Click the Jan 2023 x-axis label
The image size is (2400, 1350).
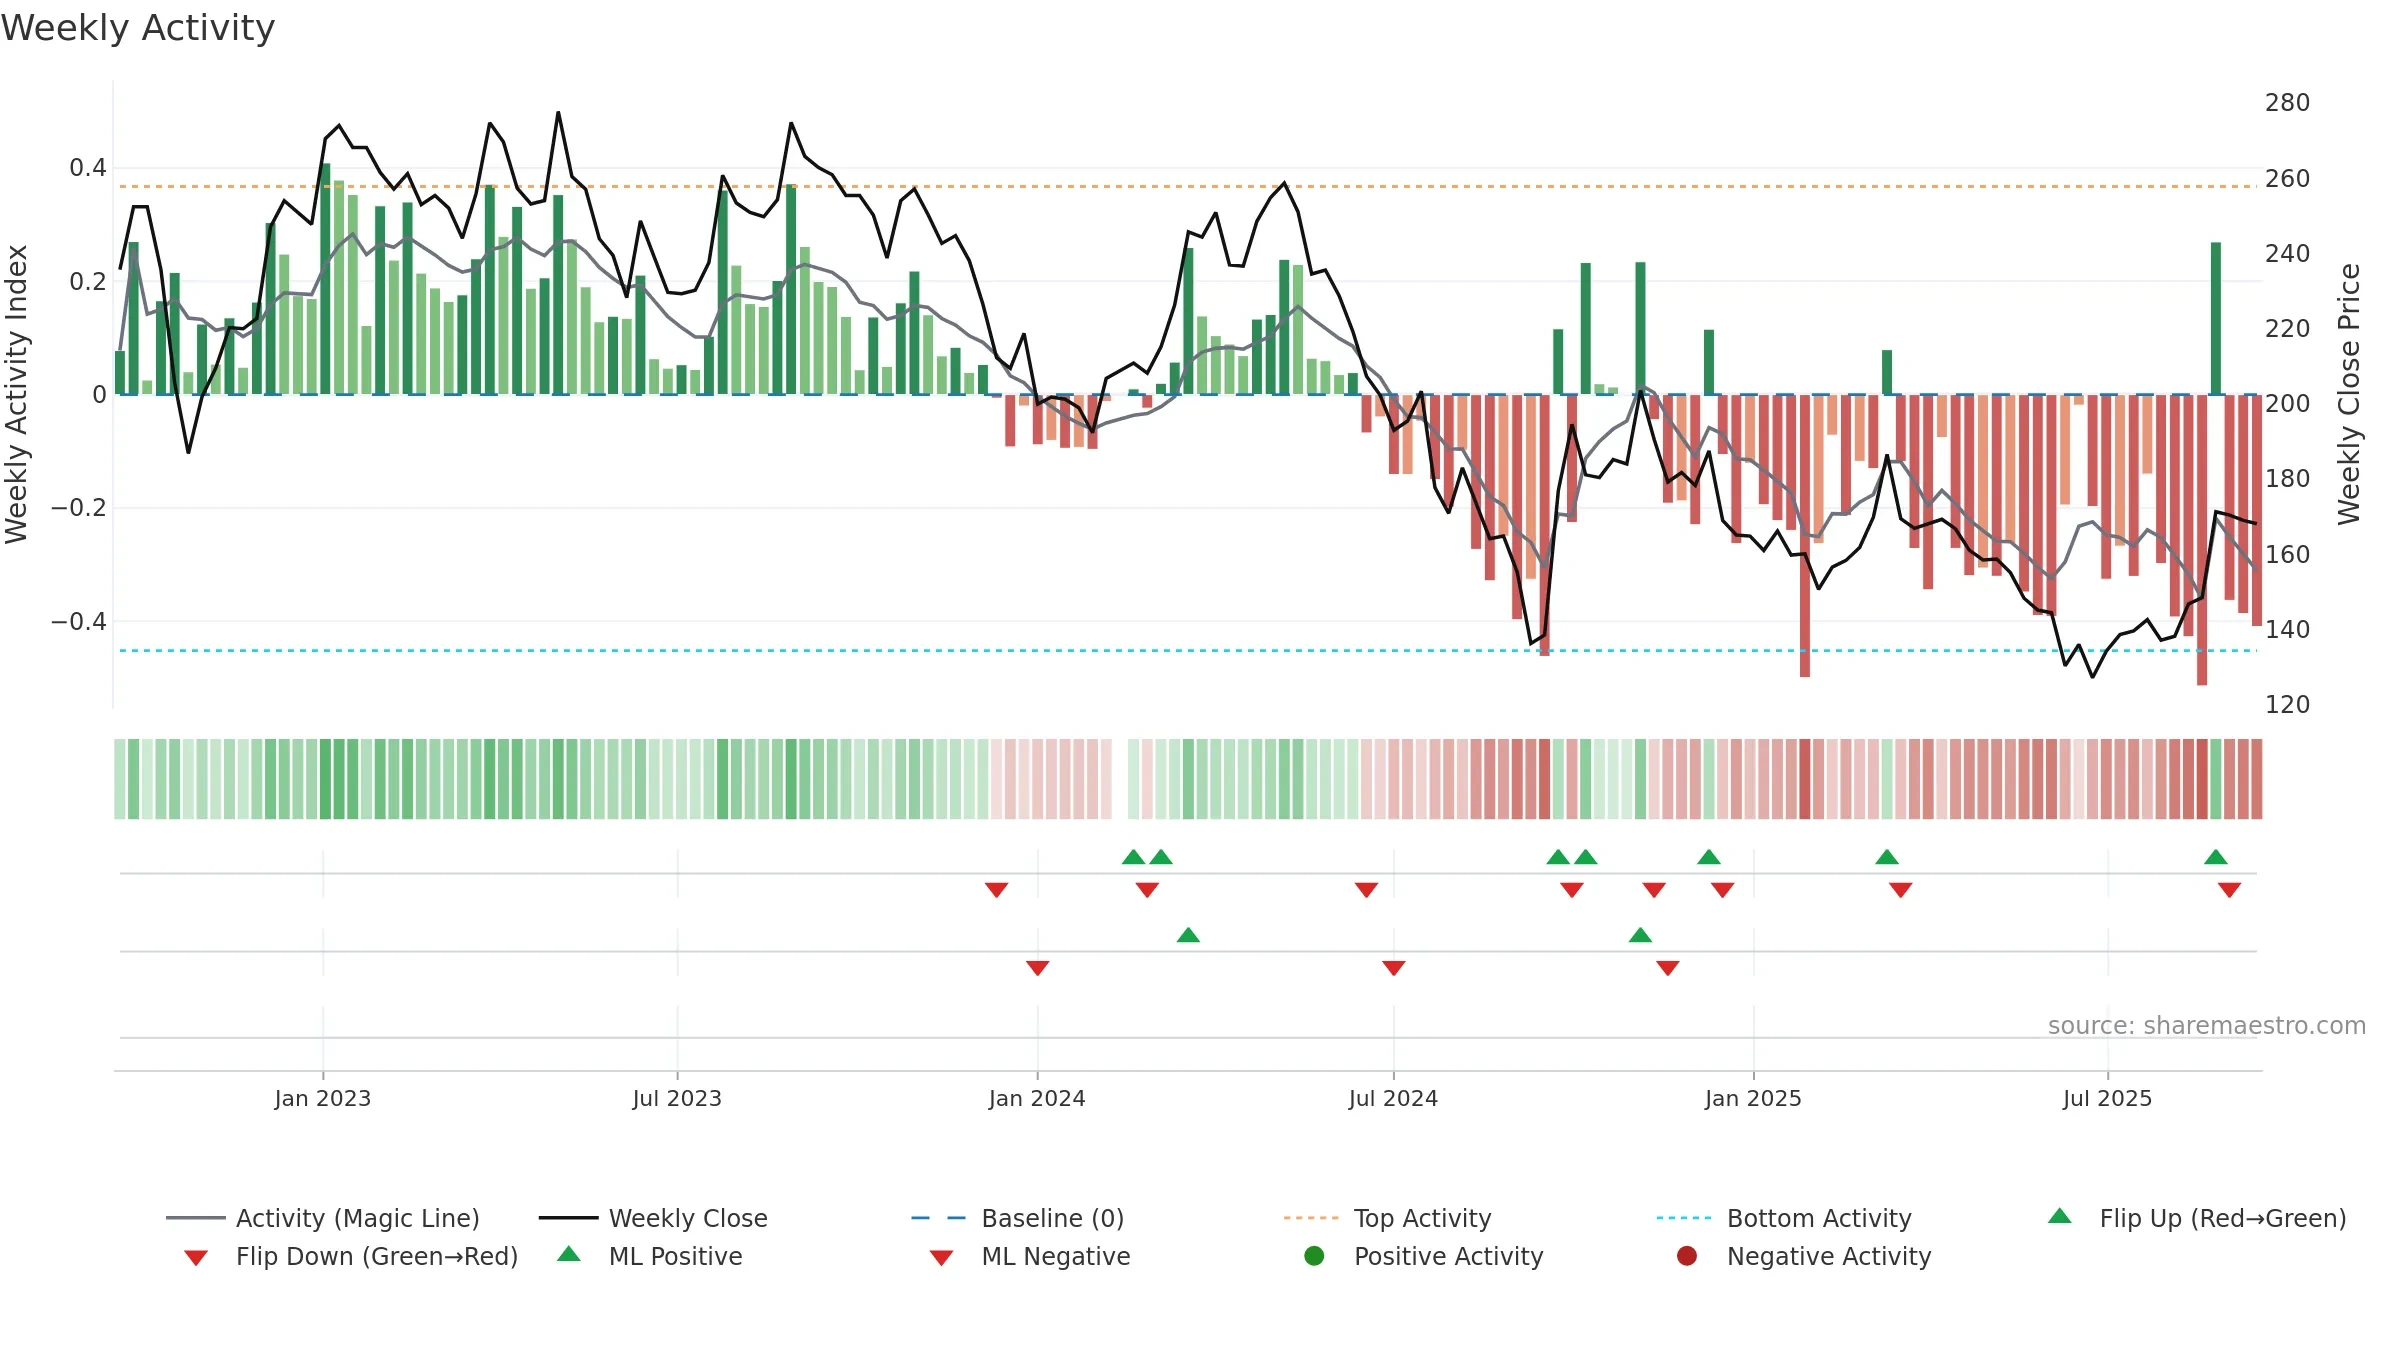tap(322, 1098)
